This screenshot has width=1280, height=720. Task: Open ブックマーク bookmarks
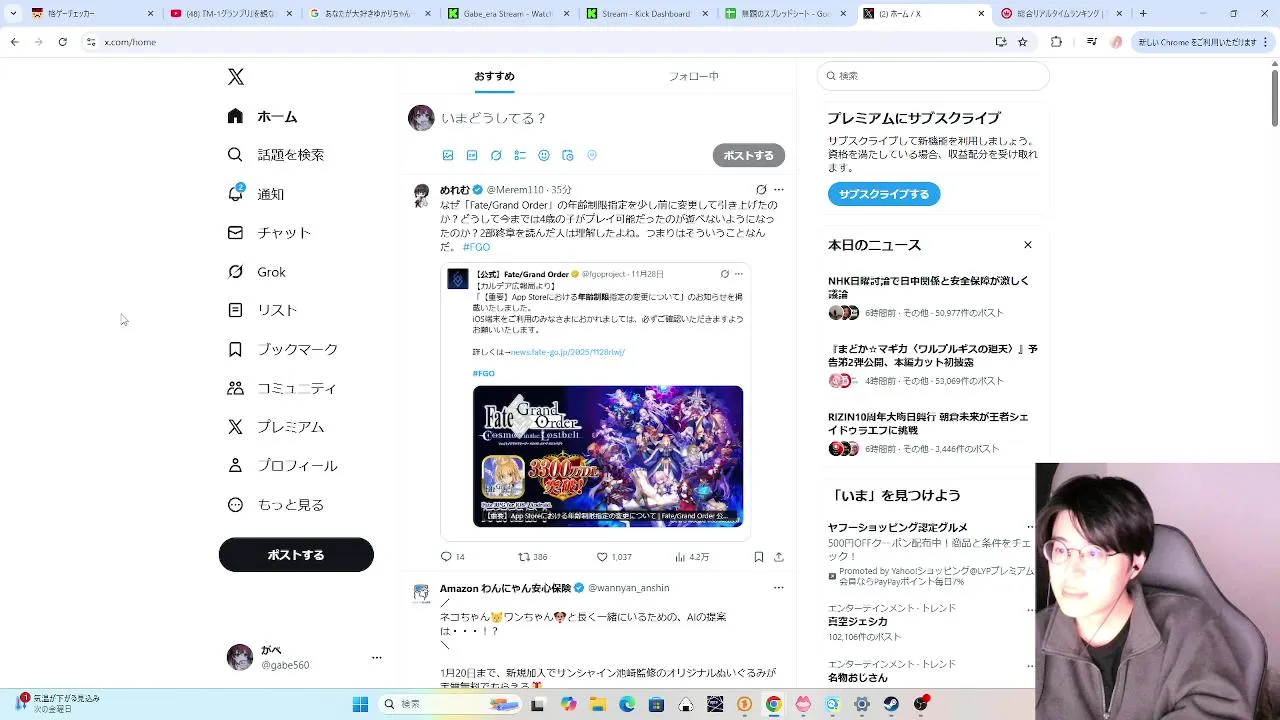pos(283,349)
